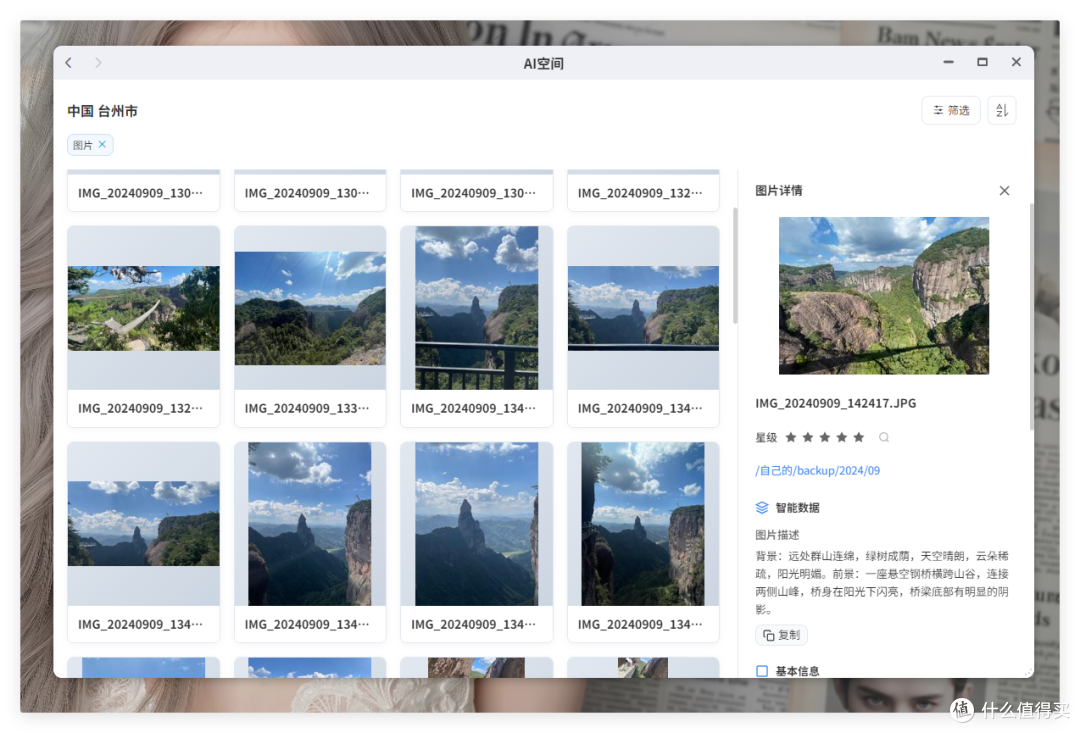Copy the description with 复制 button
This screenshot has height=733, width=1080.
(781, 634)
